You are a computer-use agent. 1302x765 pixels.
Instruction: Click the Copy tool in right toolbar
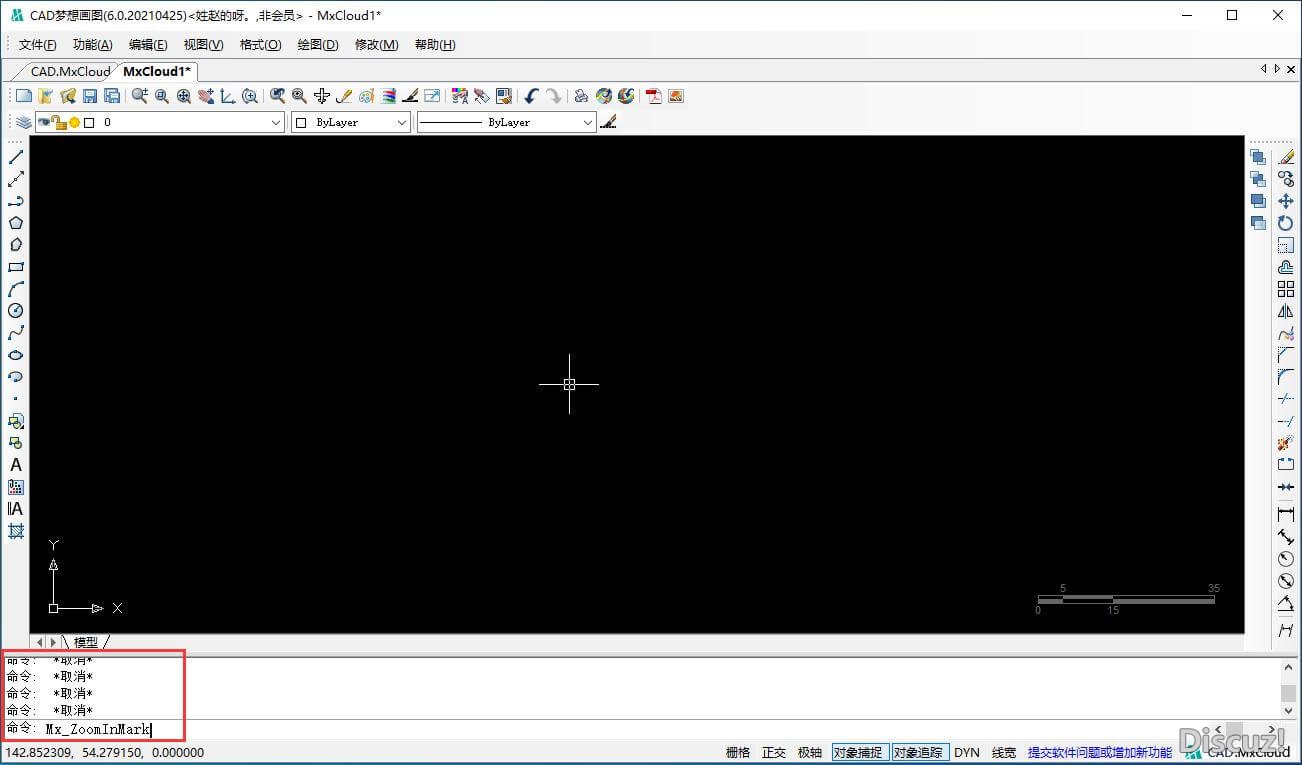coord(1286,179)
